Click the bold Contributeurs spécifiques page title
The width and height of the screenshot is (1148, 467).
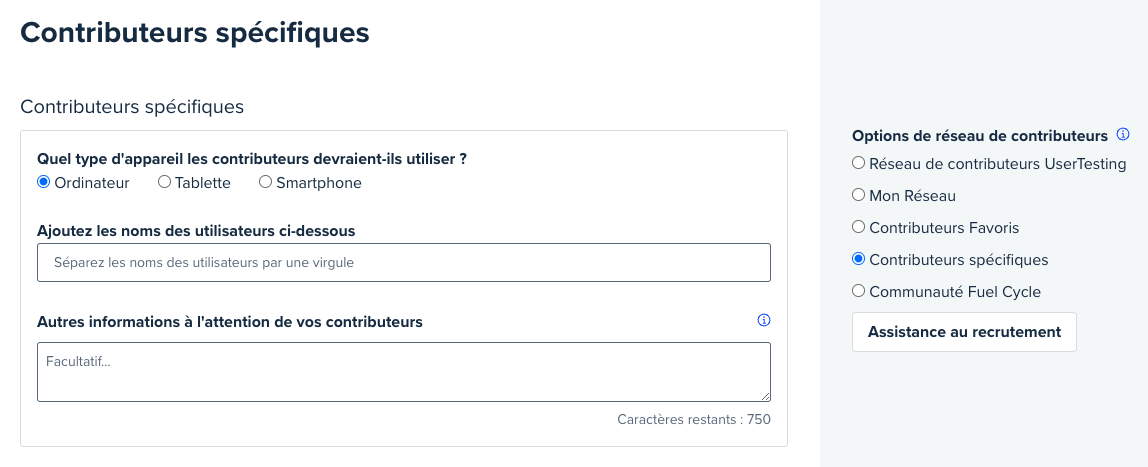195,33
